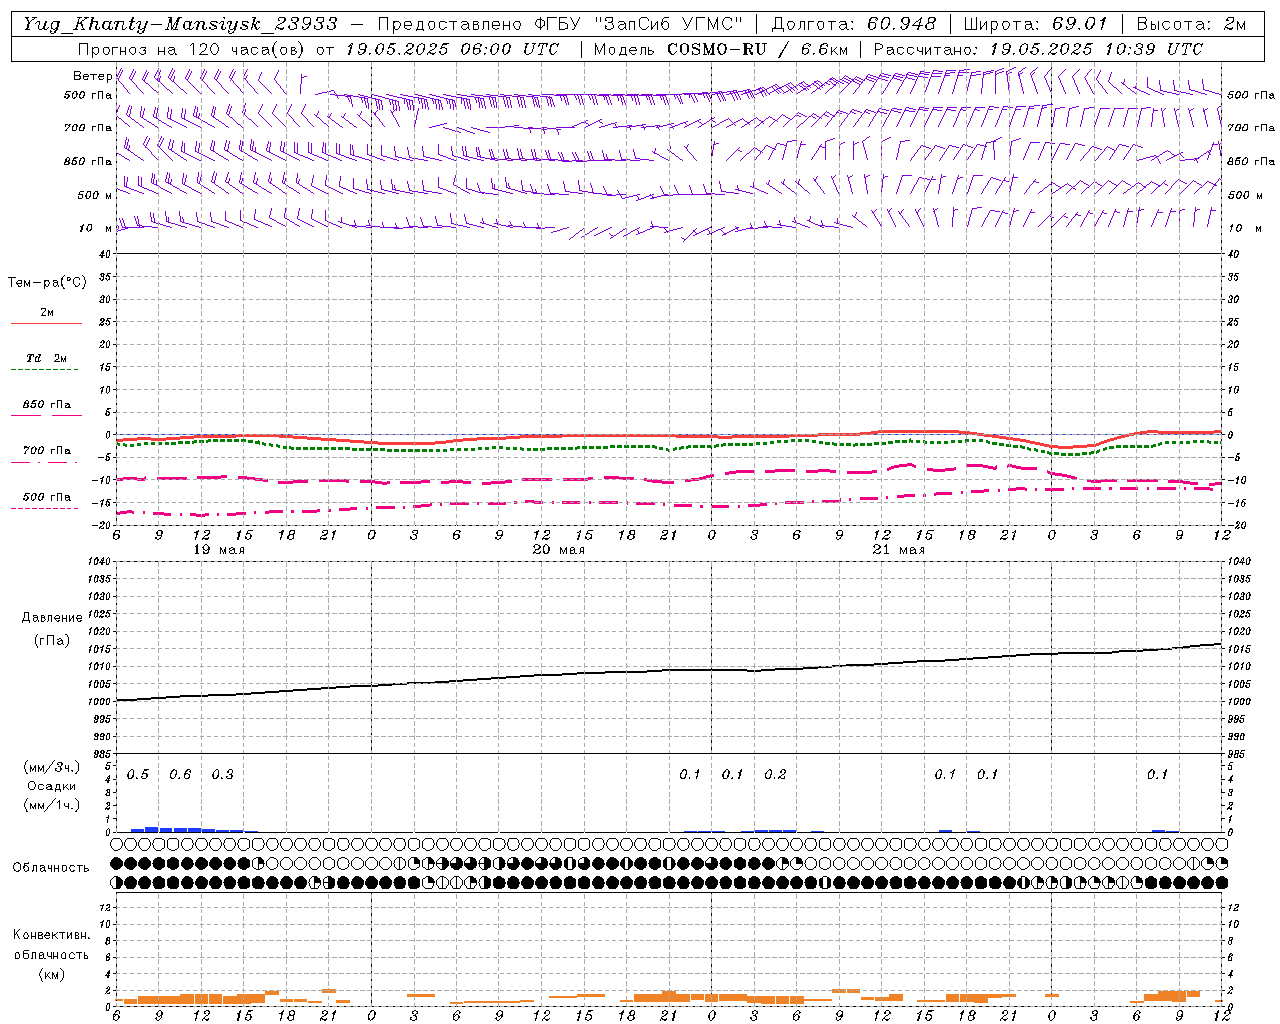The height and width of the screenshot is (1024, 1280).
Task: Click the station title Yug_Khanty-Mansiysk_23933
Action: tap(181, 24)
